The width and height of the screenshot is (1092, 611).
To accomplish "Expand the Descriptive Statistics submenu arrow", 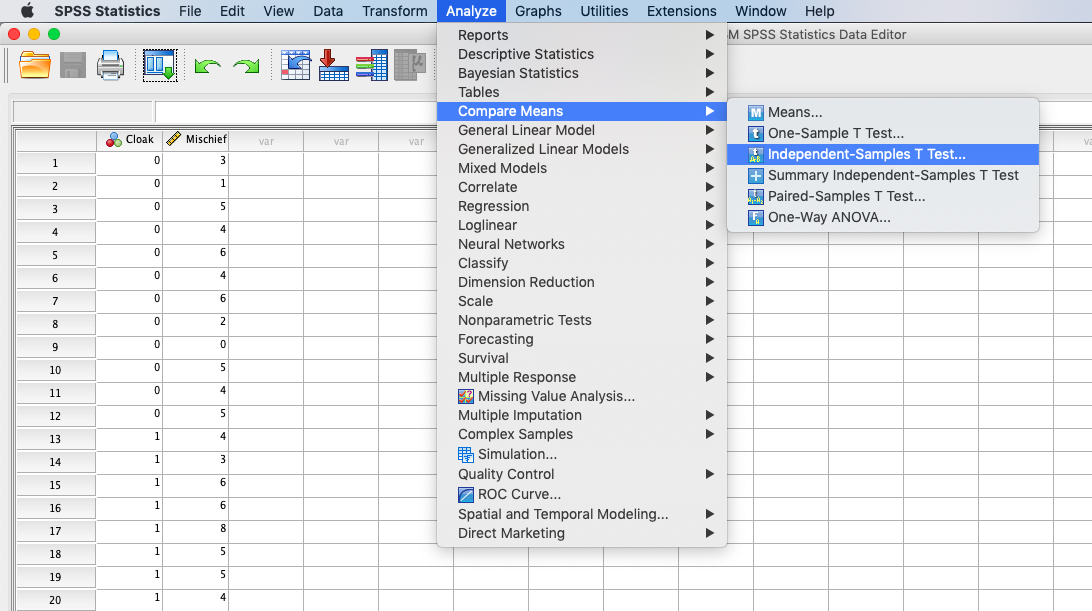I will tap(710, 54).
